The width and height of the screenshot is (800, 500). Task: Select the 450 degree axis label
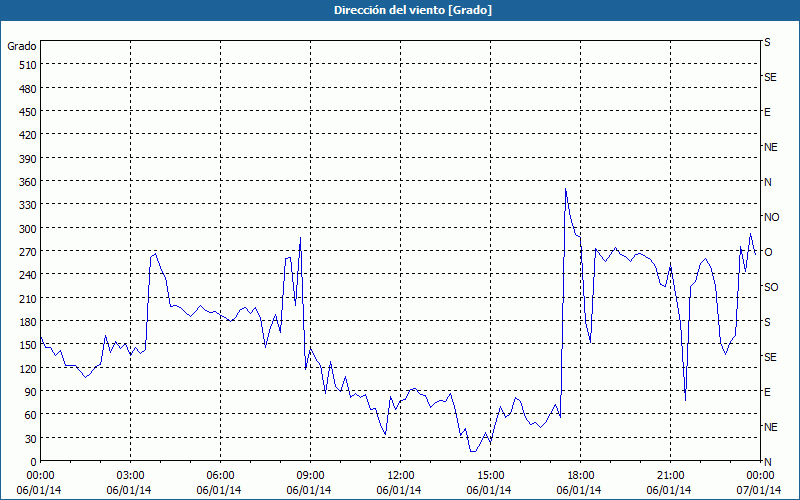point(28,112)
